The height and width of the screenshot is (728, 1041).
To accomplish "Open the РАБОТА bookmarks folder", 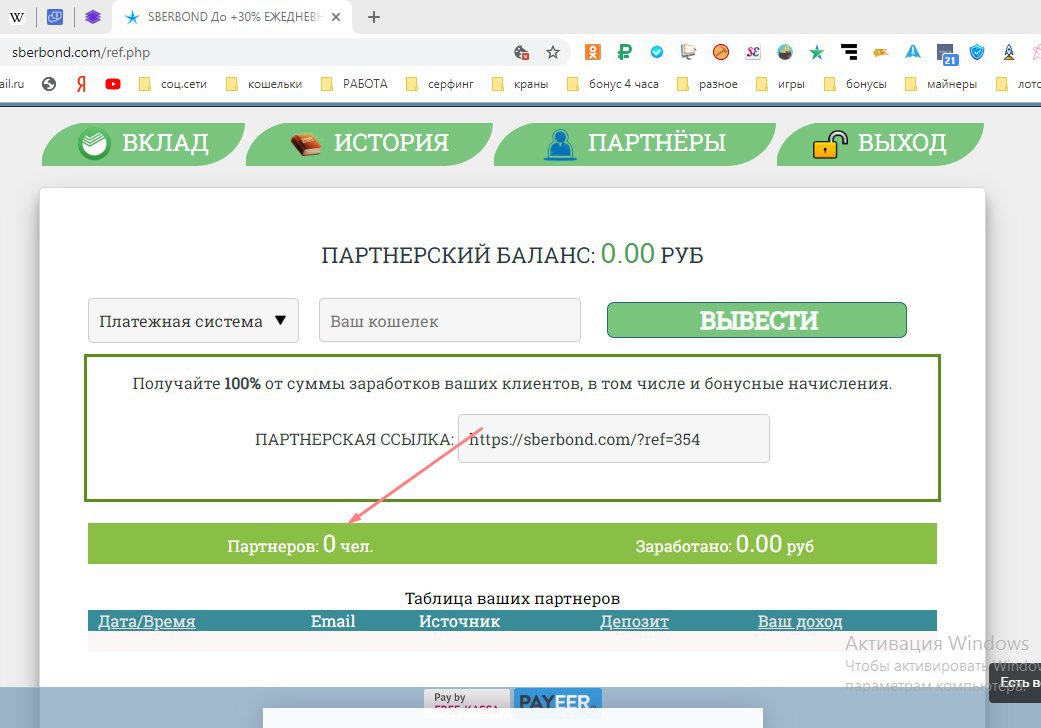I will point(355,84).
